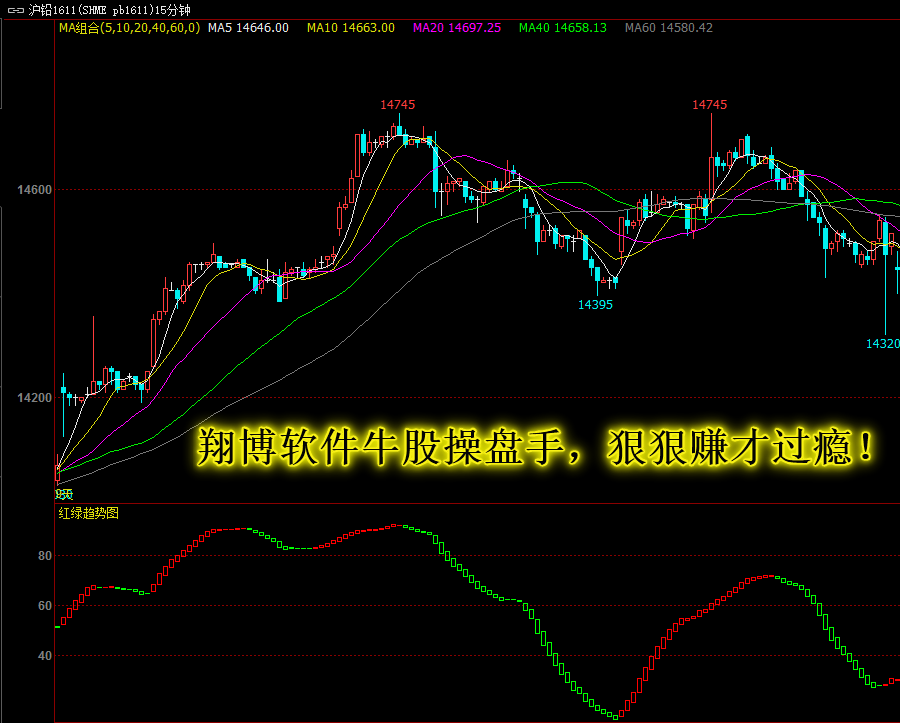Select the MA40 14658.13 legend entry
The height and width of the screenshot is (723, 900).
pyautogui.click(x=562, y=28)
